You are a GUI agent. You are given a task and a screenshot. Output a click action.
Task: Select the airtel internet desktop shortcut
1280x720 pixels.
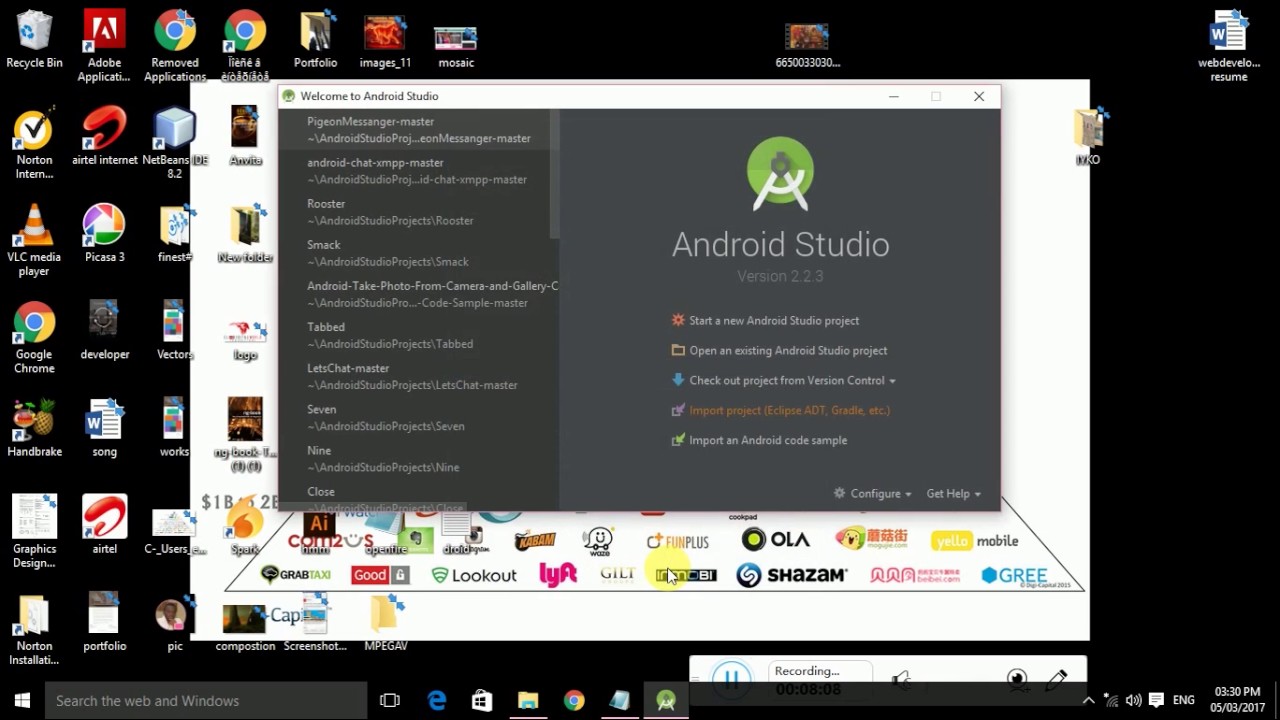104,137
